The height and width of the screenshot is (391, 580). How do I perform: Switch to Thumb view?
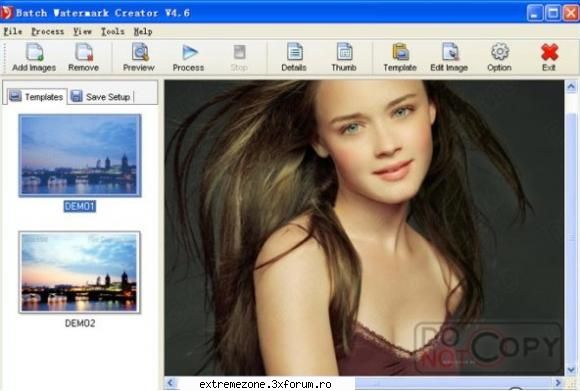344,57
